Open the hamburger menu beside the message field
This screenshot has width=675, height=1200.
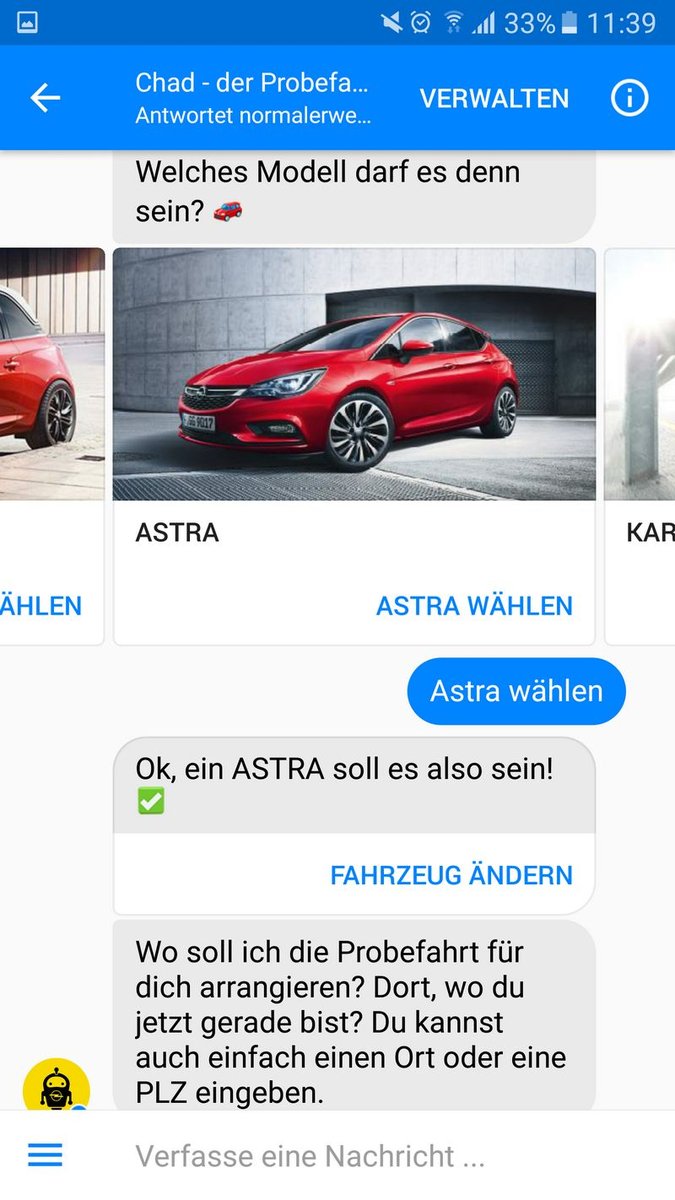tap(45, 1156)
